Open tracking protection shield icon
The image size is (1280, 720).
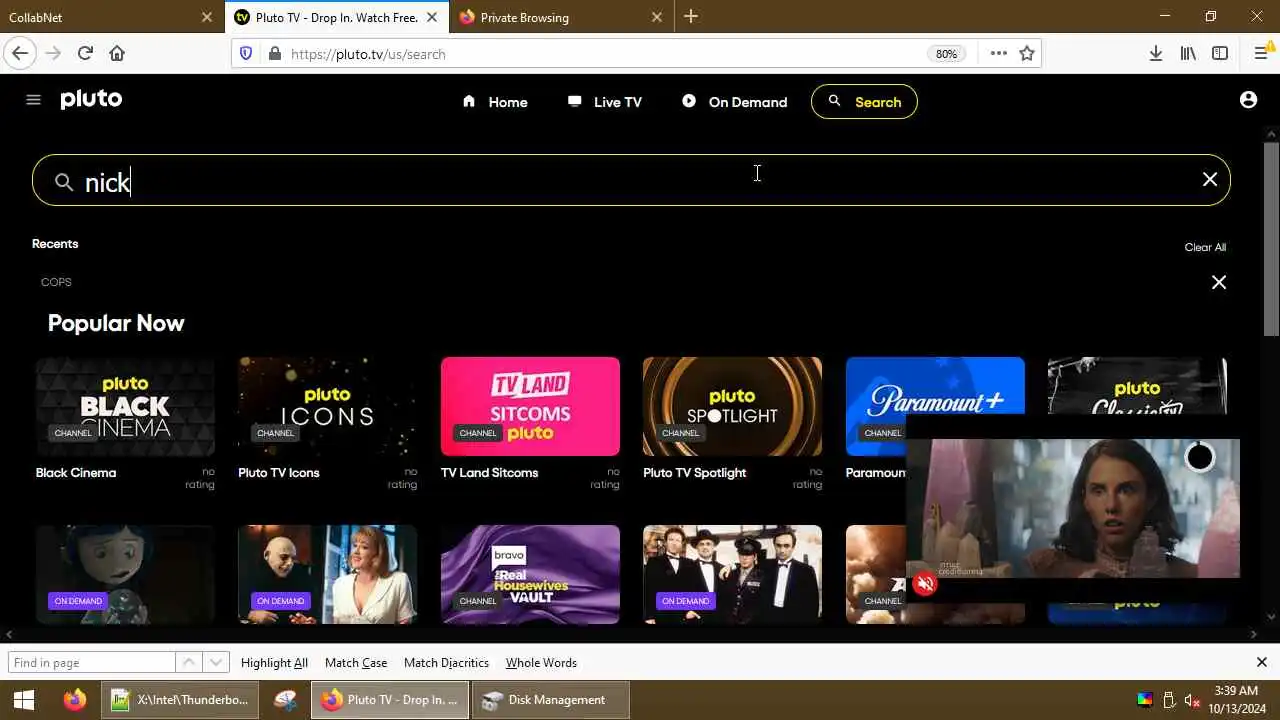pos(247,54)
